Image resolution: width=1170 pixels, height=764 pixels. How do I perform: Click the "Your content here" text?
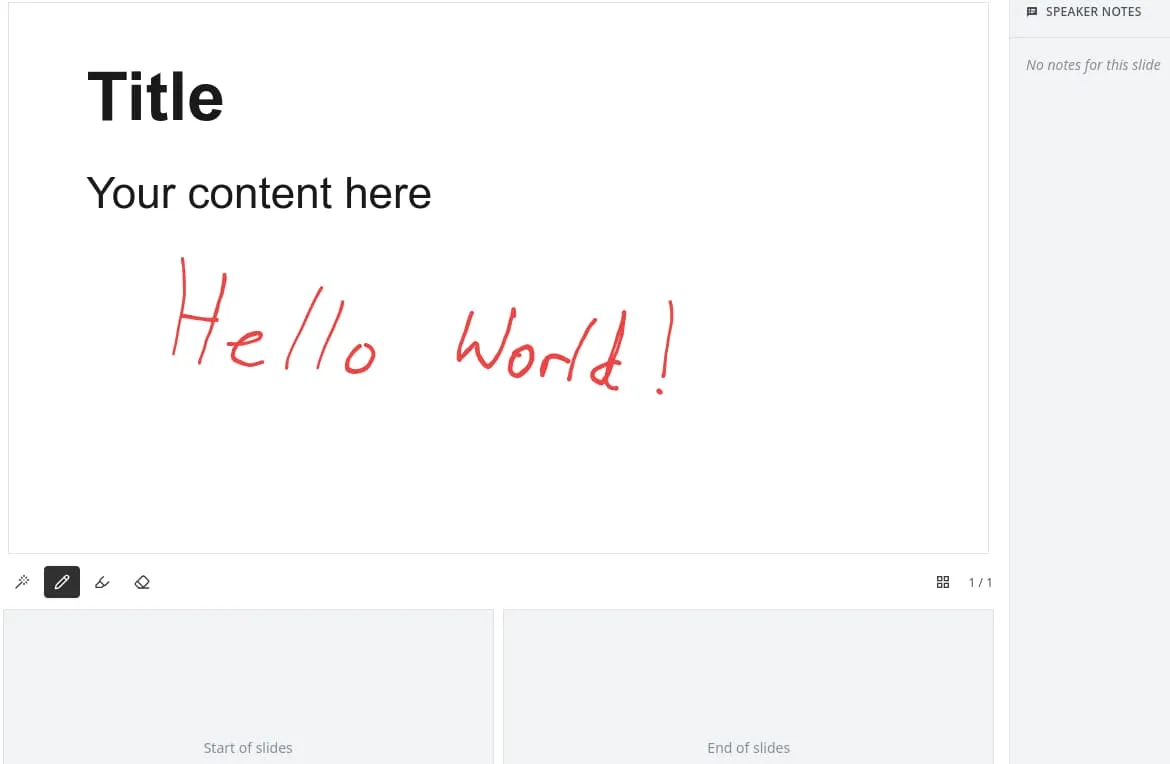259,193
